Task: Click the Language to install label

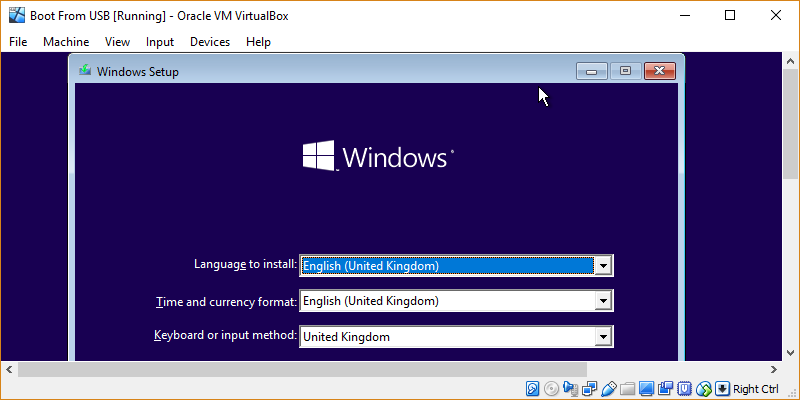Action: (245, 264)
